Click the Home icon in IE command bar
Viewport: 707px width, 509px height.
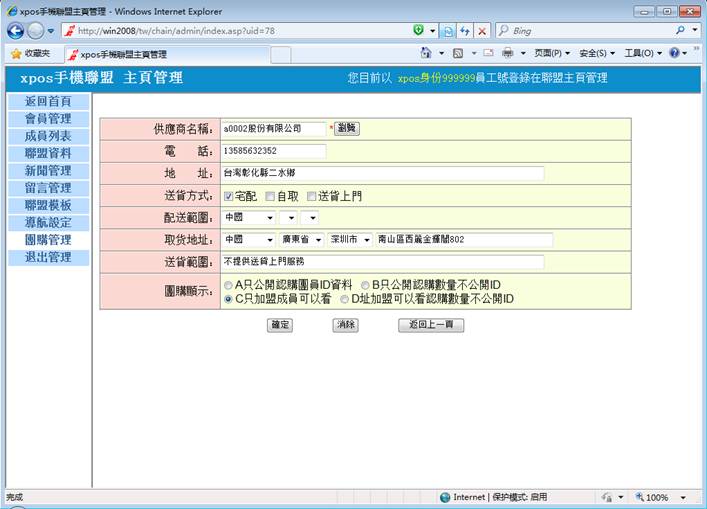(427, 53)
